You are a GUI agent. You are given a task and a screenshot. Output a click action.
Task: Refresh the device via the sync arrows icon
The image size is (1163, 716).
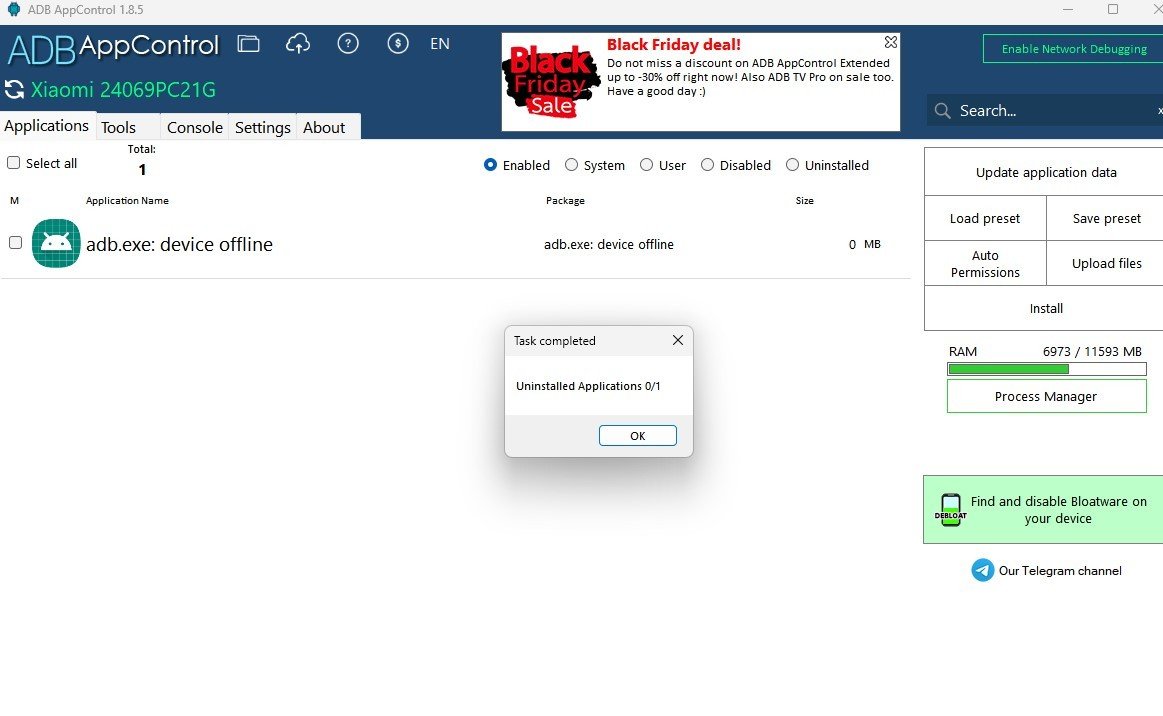(x=14, y=90)
